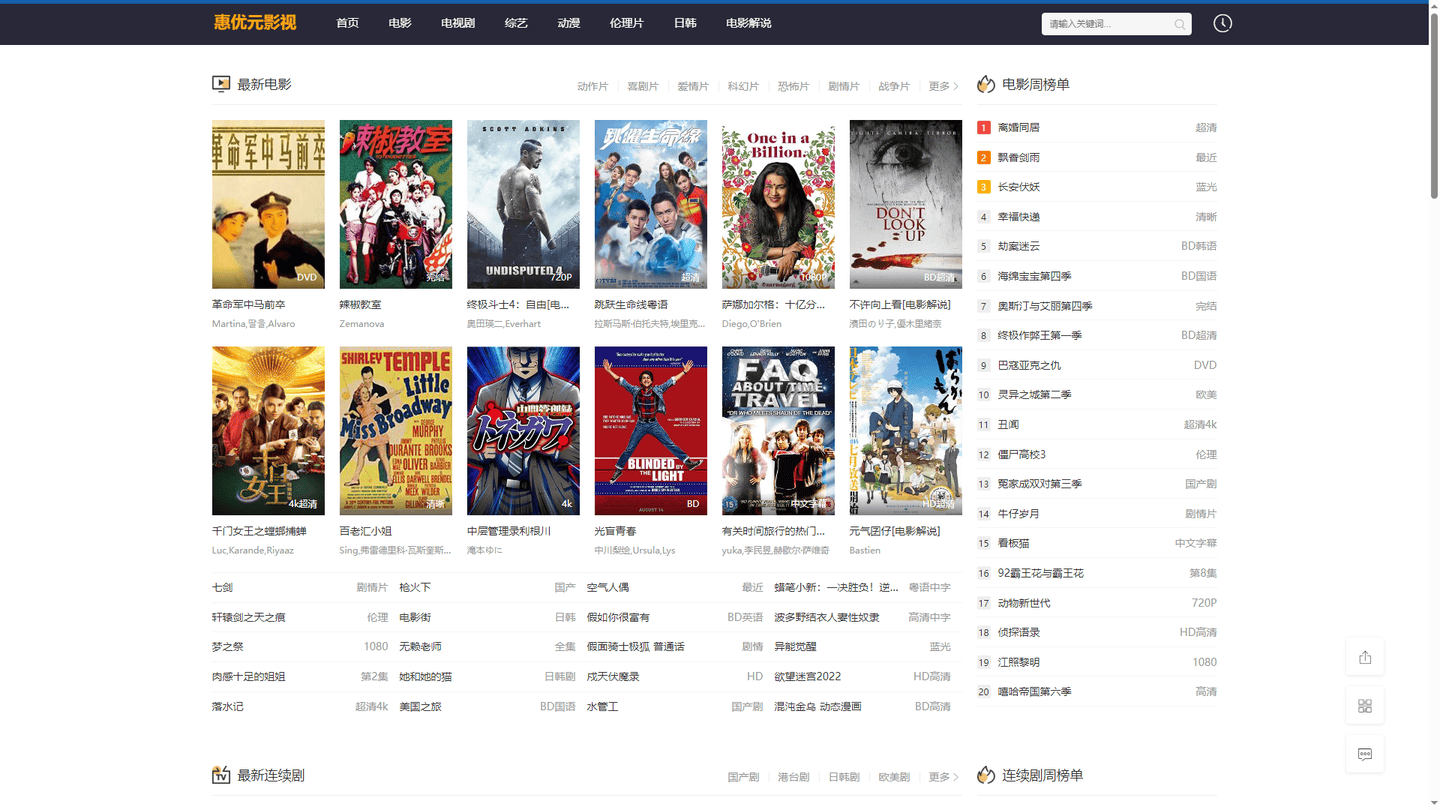Click the 连续剧周榜单 flame icon
The height and width of the screenshot is (810, 1440).
(x=986, y=775)
